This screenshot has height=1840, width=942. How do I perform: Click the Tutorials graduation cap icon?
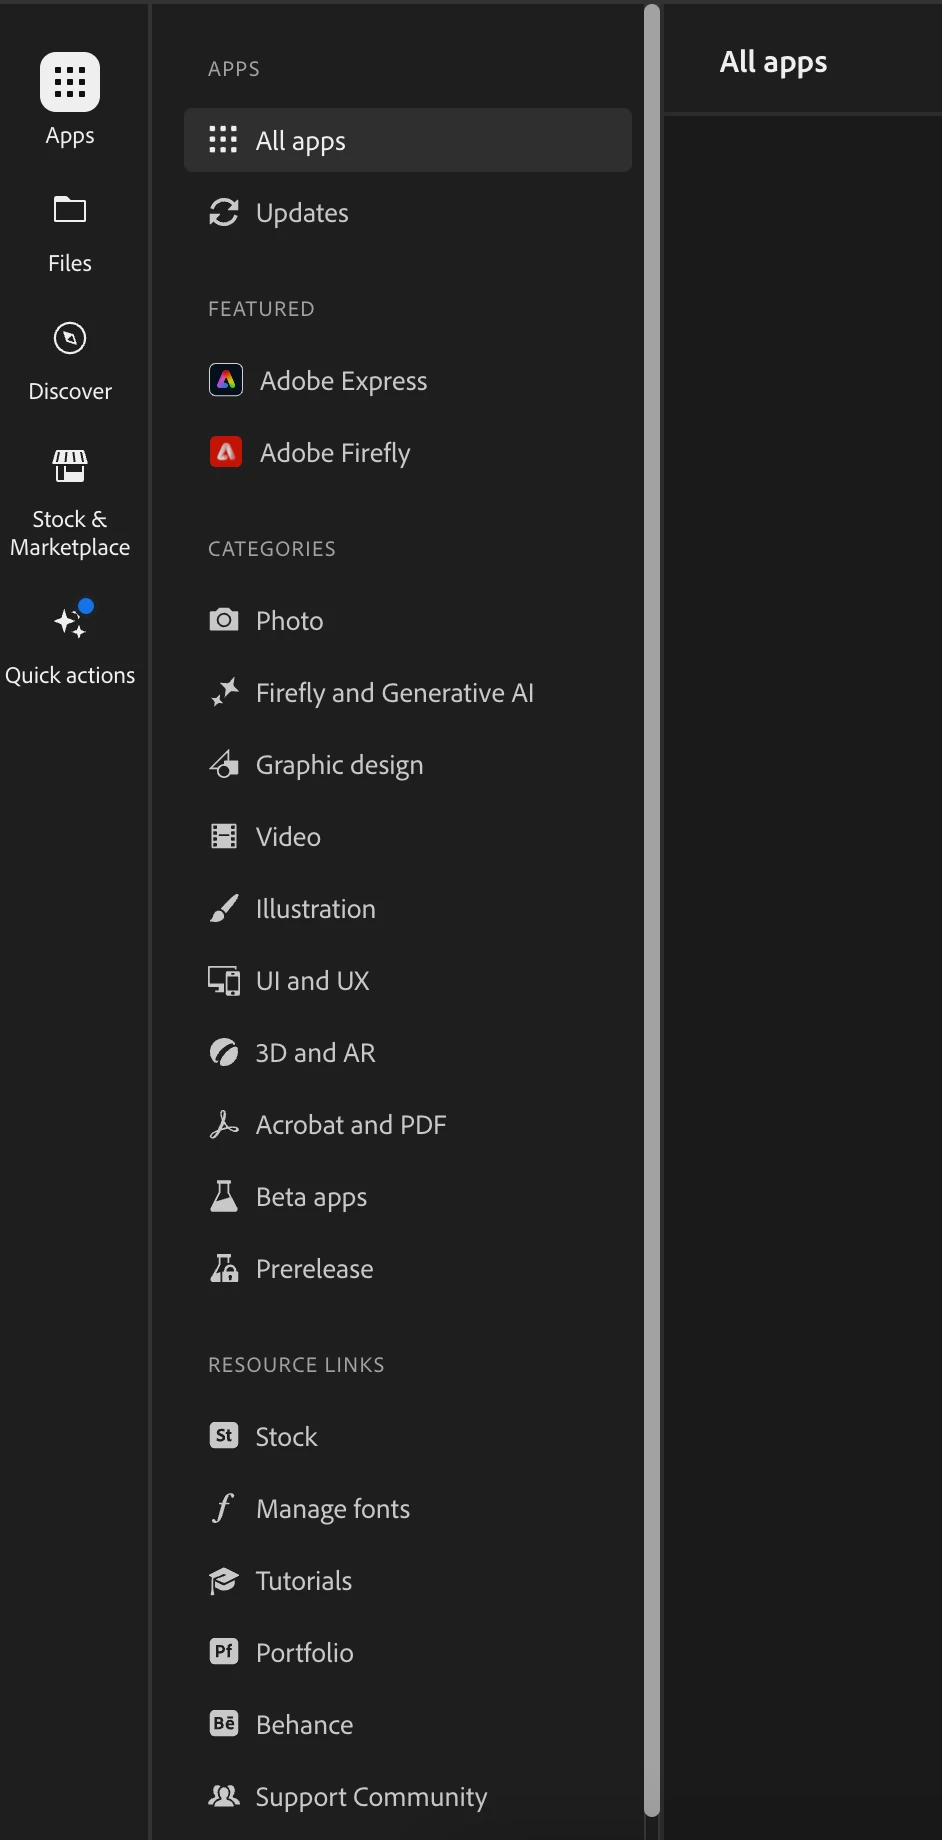[224, 1580]
